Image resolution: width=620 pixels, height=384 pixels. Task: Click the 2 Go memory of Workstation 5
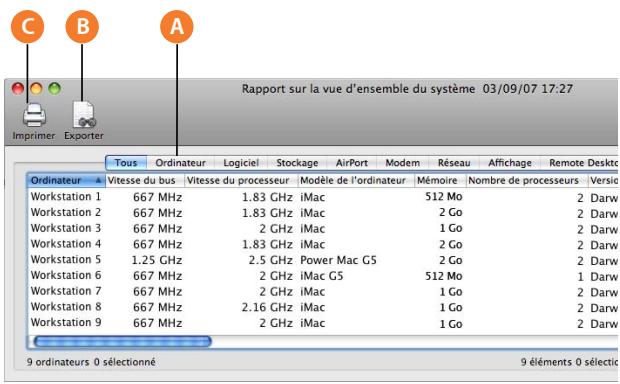point(451,260)
